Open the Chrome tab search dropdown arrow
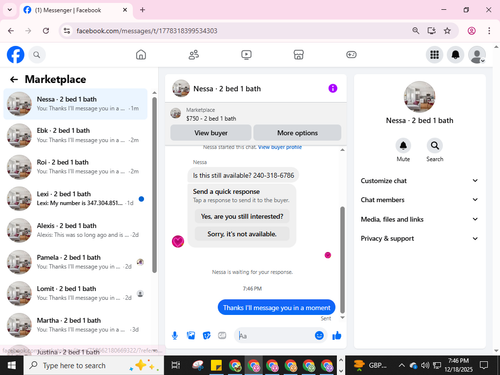 pos(10,10)
